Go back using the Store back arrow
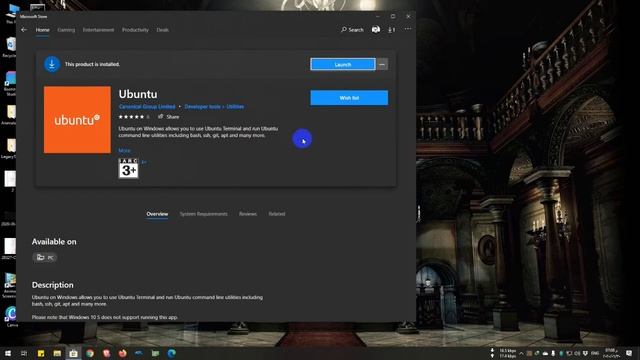640x360 pixels. click(x=24, y=30)
